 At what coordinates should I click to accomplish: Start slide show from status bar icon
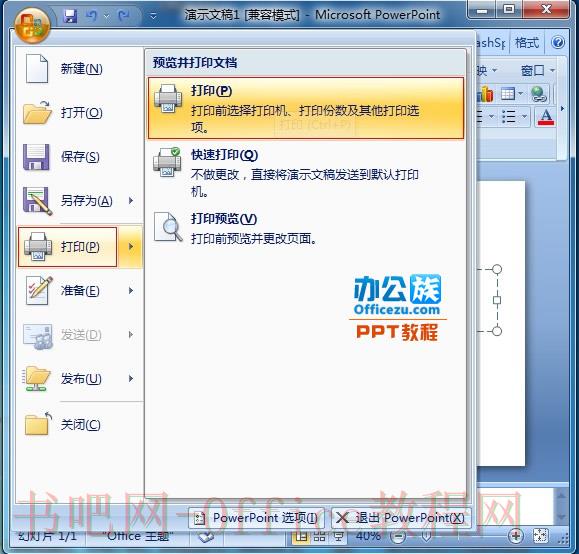click(338, 536)
